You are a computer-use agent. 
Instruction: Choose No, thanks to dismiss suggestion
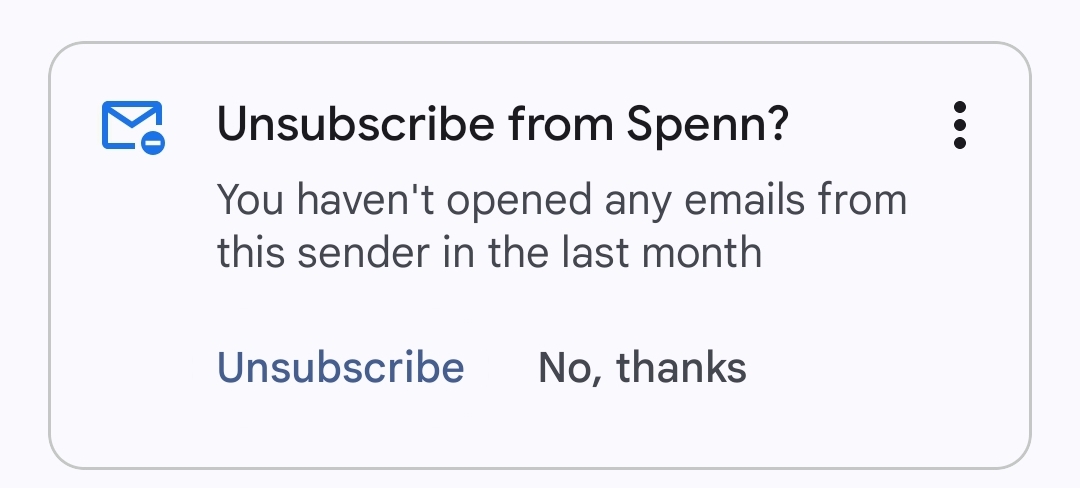(x=642, y=368)
